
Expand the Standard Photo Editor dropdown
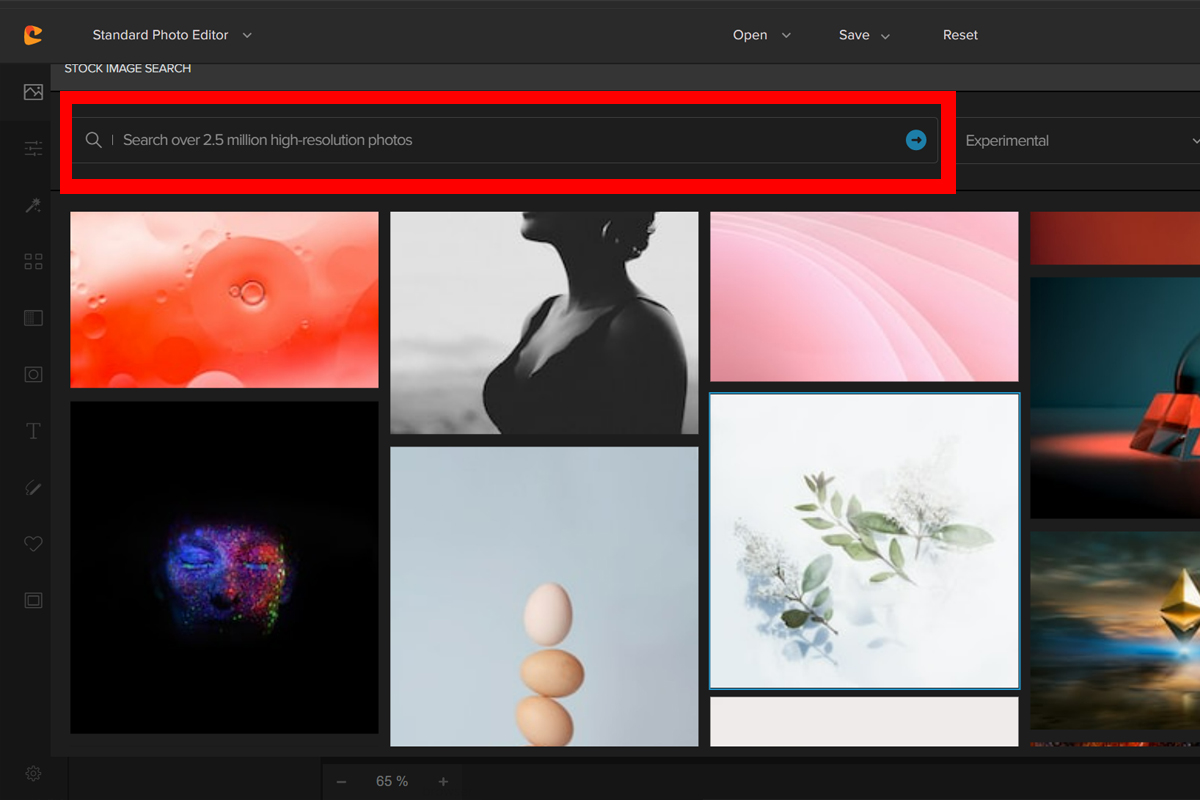tap(172, 35)
